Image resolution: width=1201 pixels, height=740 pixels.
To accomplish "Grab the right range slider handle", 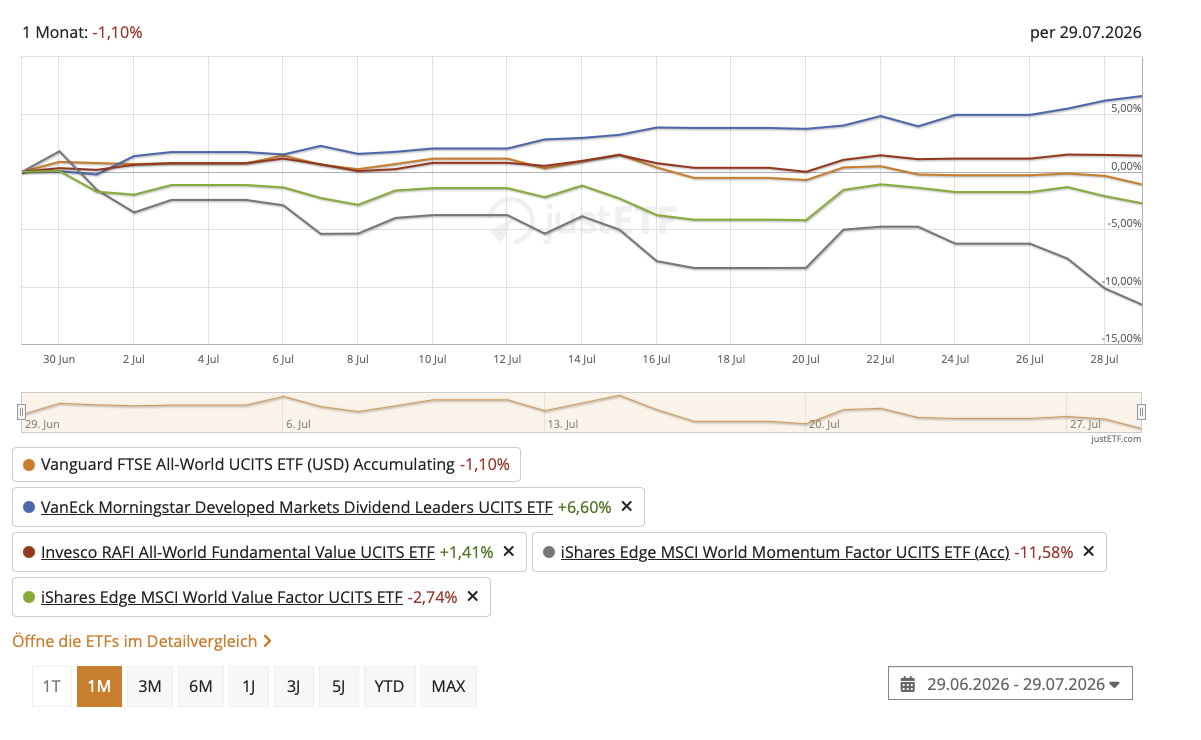I will (1141, 412).
